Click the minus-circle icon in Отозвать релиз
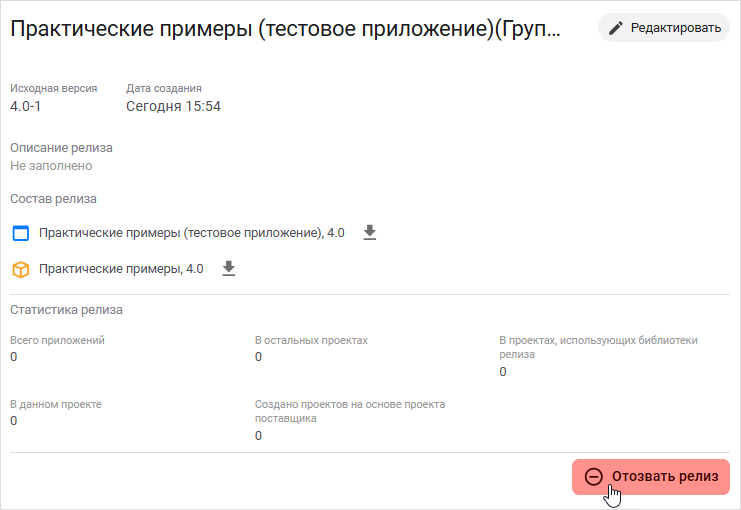This screenshot has height=510, width=741. coord(594,476)
